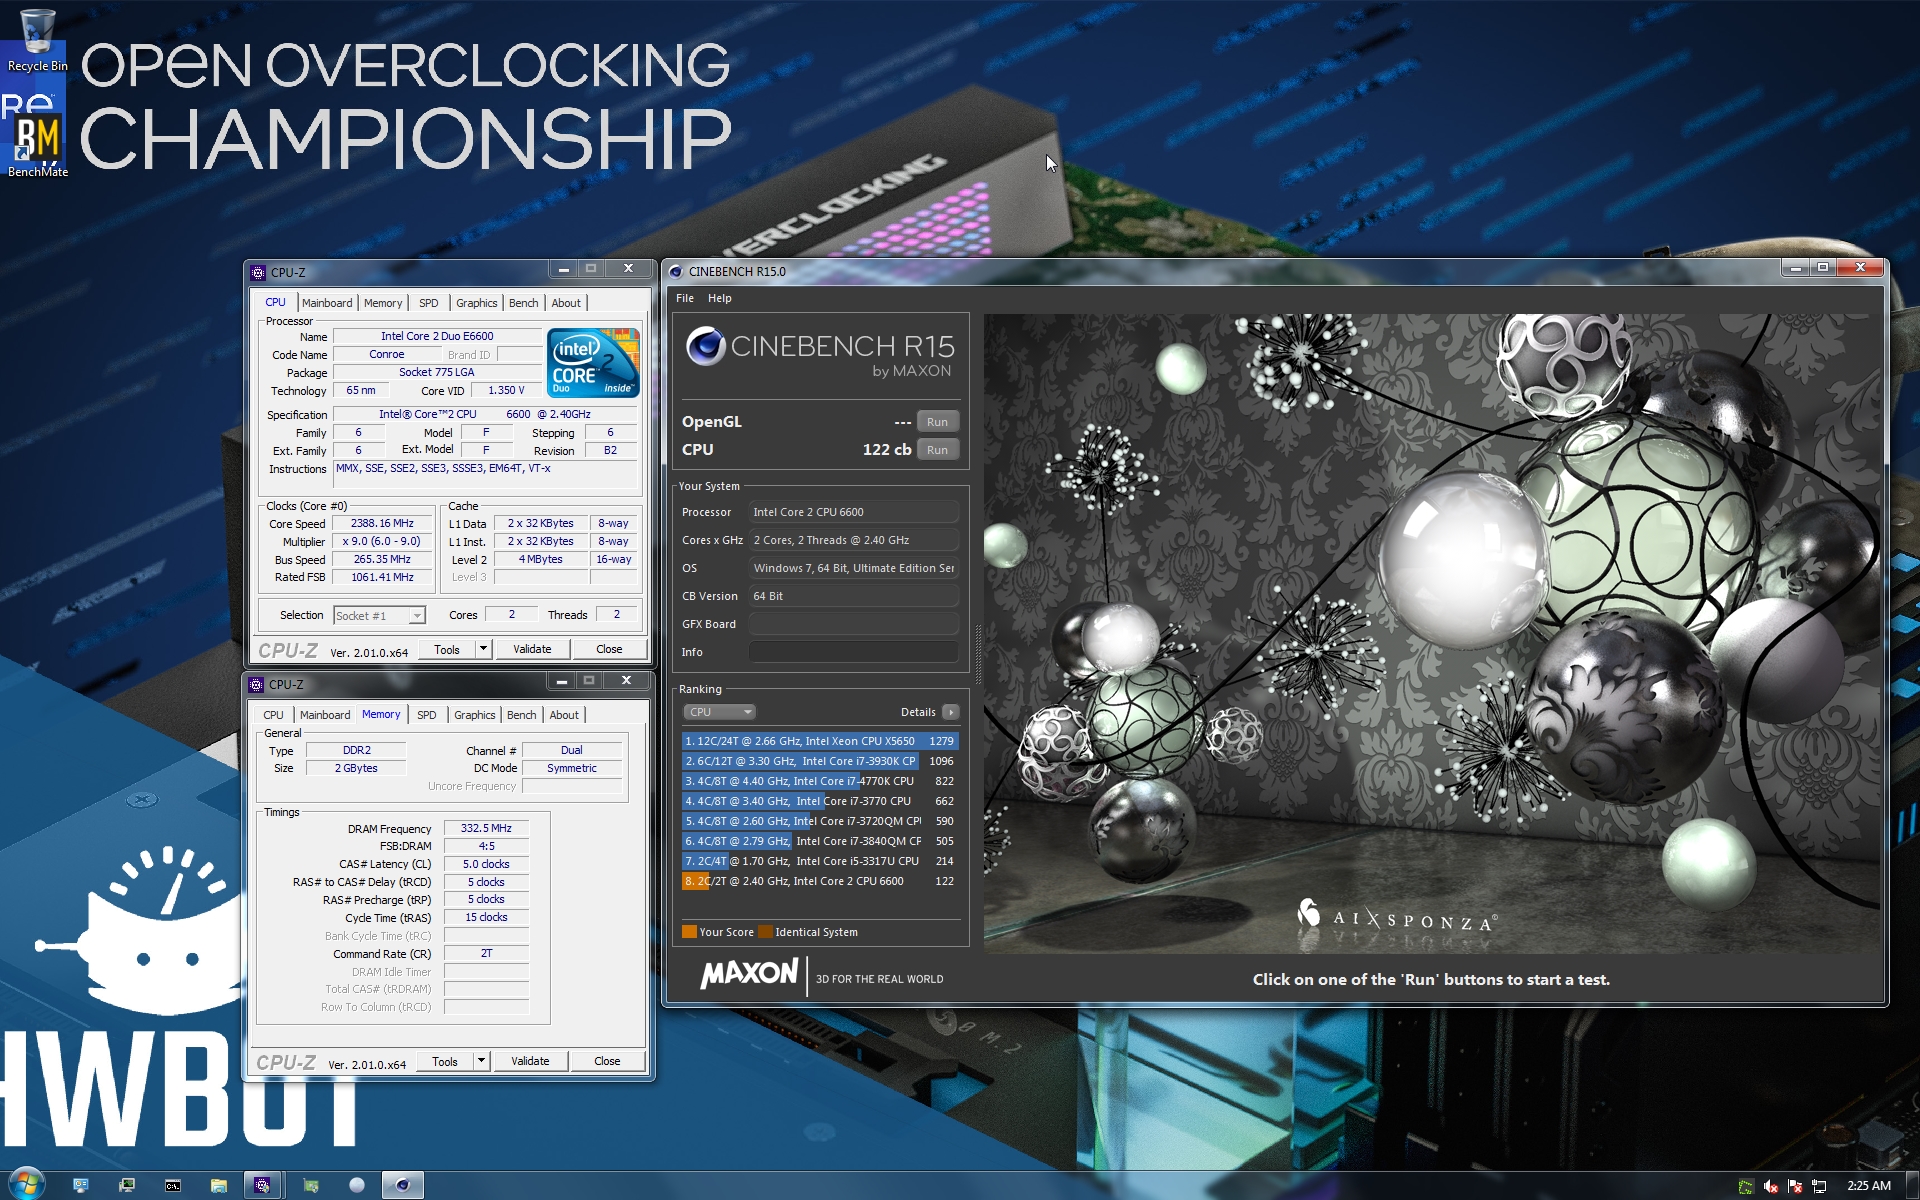Screen dimensions: 1920x1200
Task: Click the Cinebench title bar icon
Action: 676,271
